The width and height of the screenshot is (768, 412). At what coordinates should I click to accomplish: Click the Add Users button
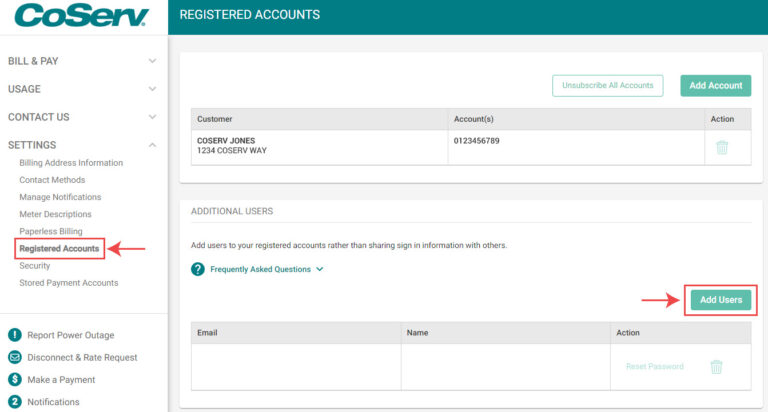[720, 300]
